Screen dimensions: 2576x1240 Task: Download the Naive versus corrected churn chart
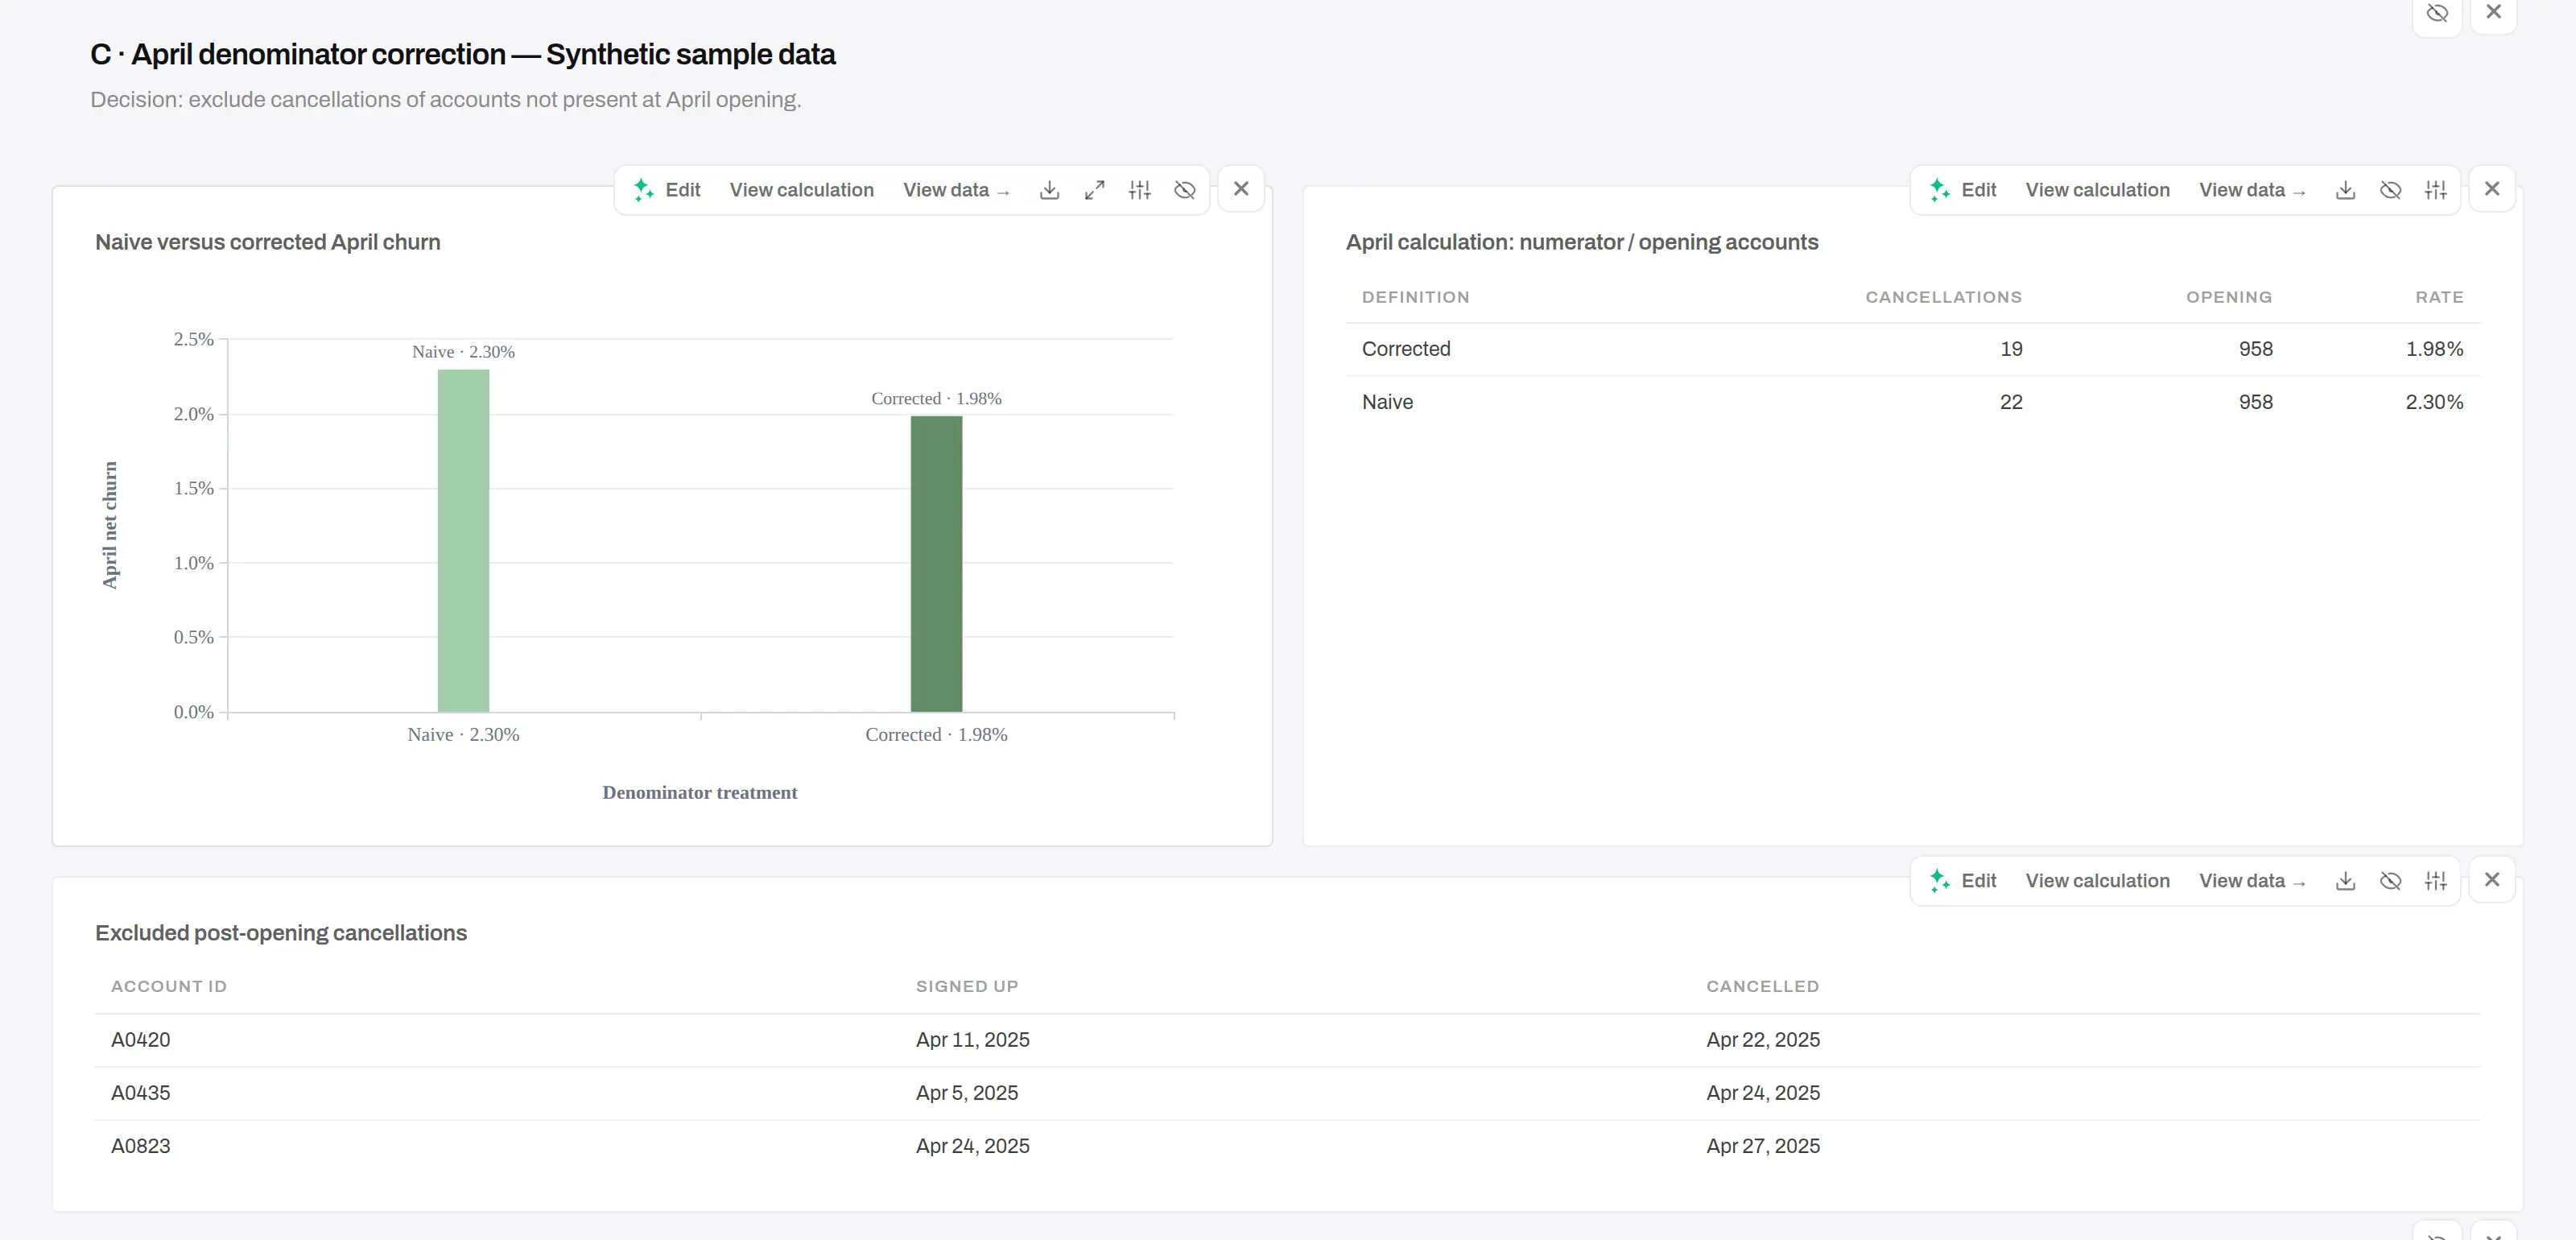(1049, 190)
